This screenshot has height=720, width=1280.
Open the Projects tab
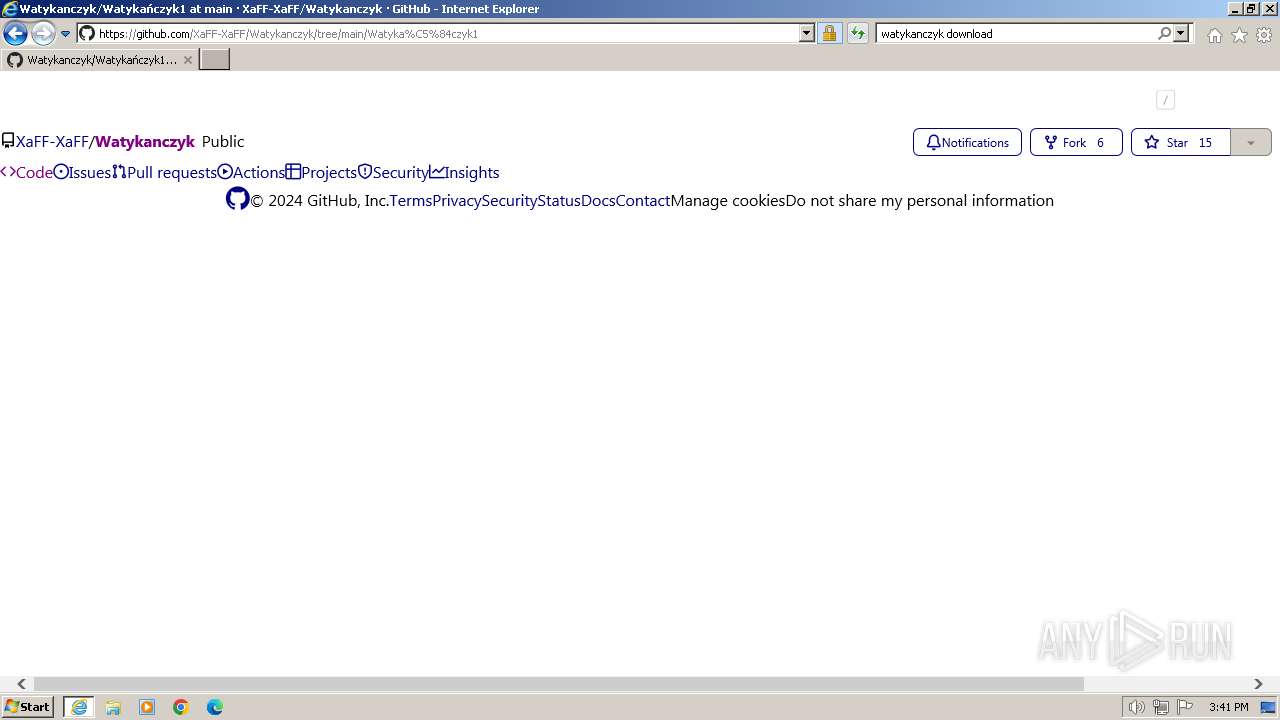point(321,172)
